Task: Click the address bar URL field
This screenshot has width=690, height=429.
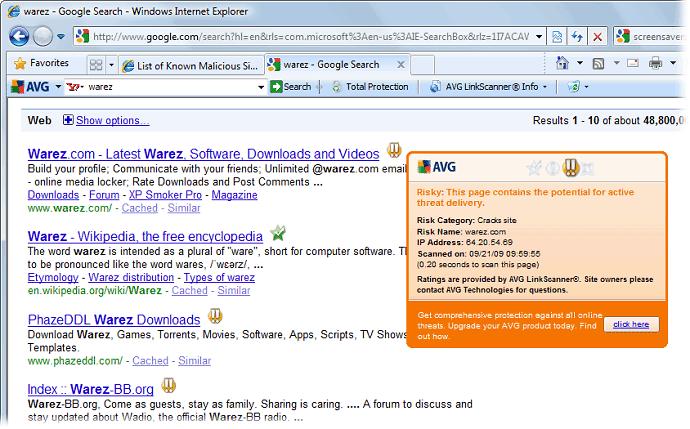Action: (304, 37)
